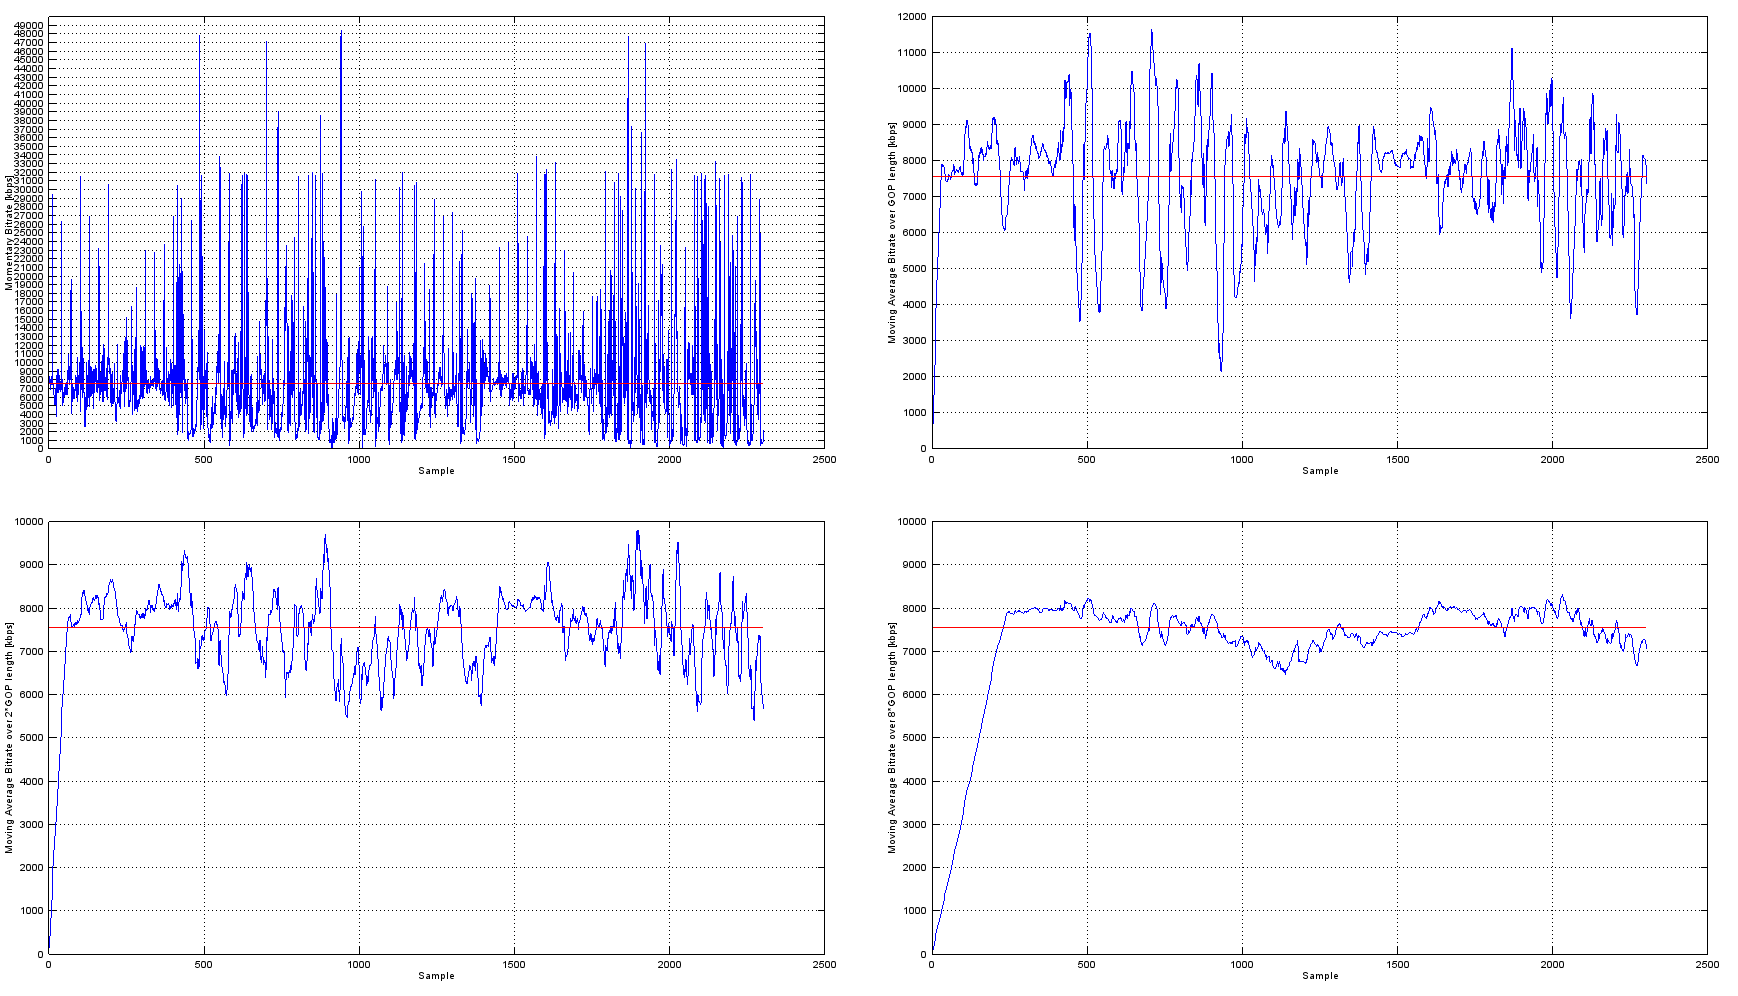Click 'Moving Average Bitrate over 2*GOP length' label
The height and width of the screenshot is (996, 1738).
[9, 737]
